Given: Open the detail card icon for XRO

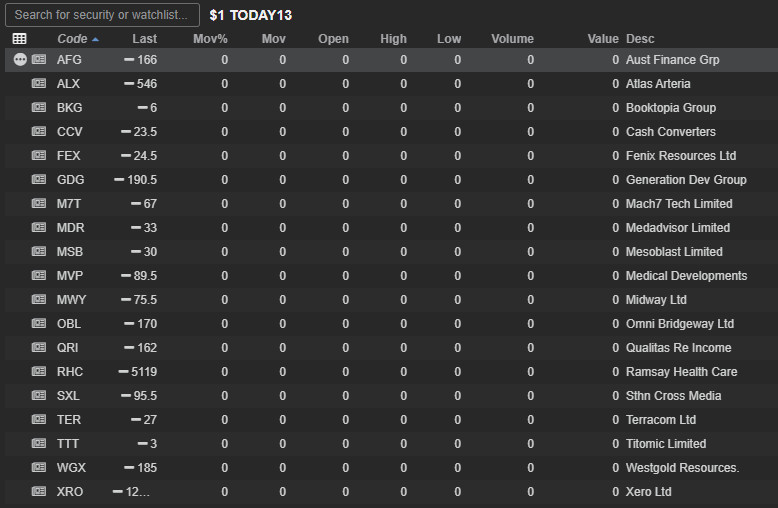Looking at the screenshot, I should tap(39, 491).
